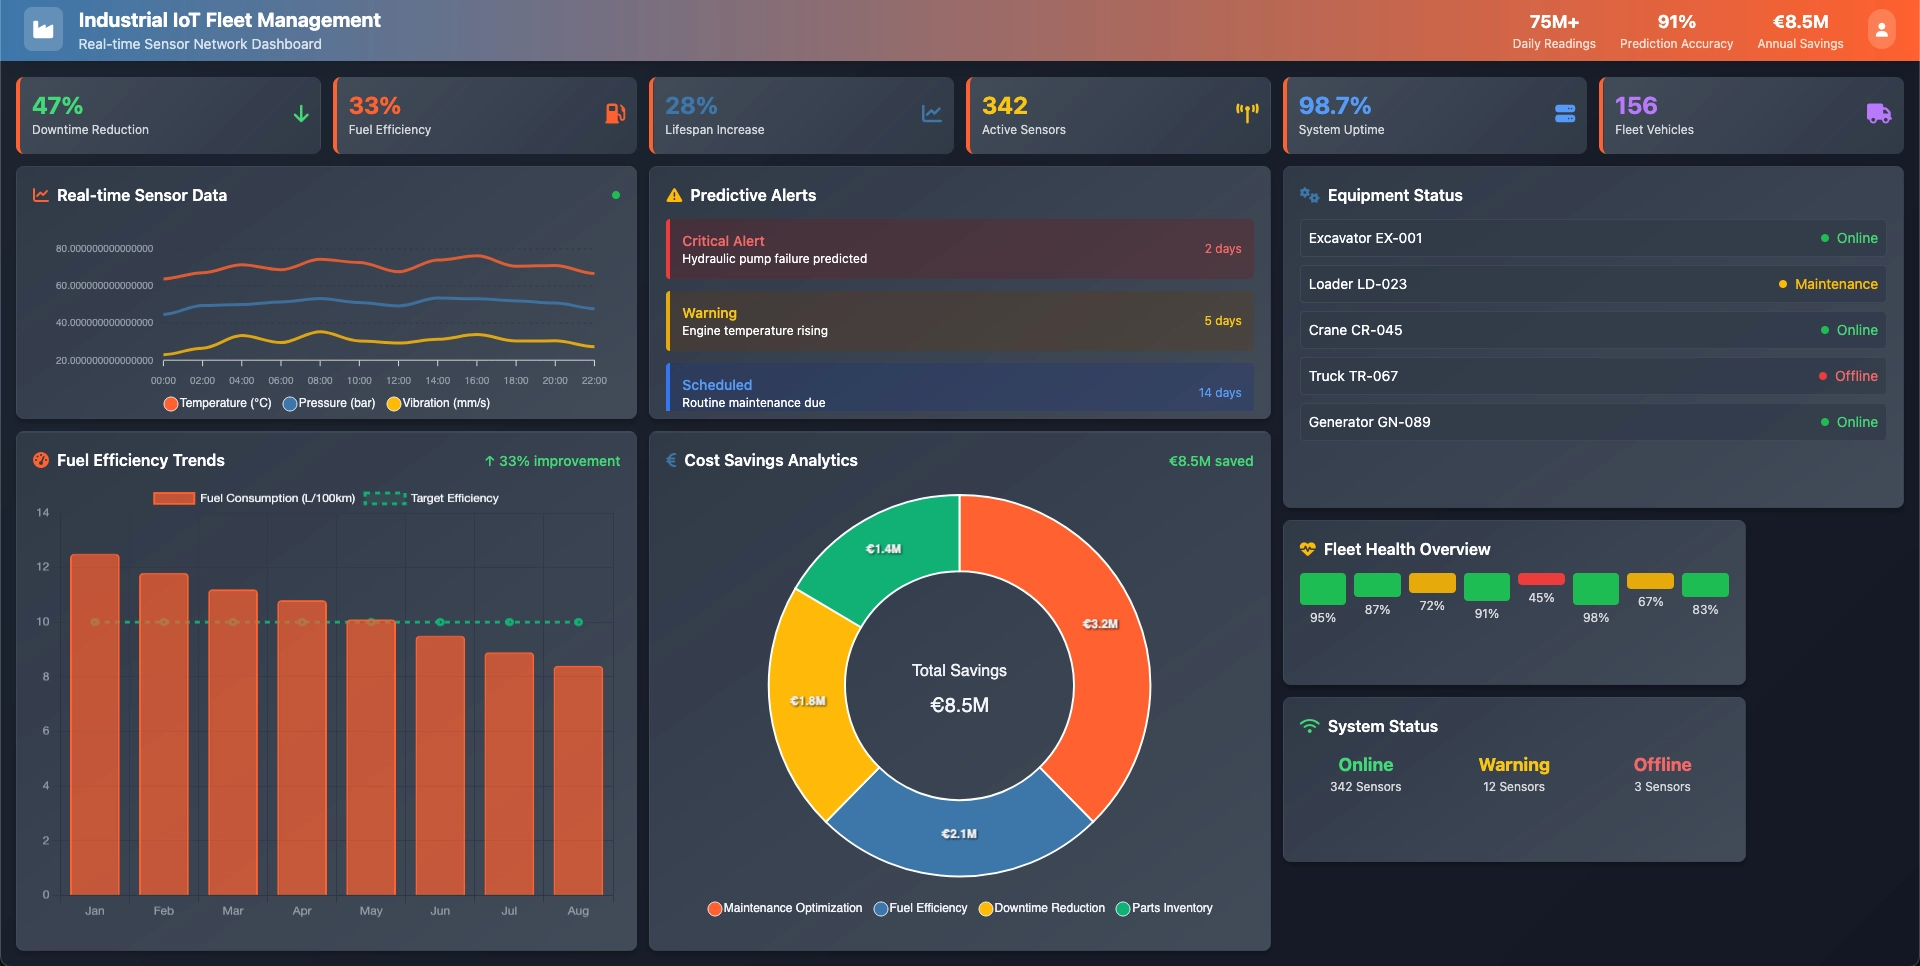Click the 33% improvement link
This screenshot has height=966, width=1920.
(x=551, y=461)
